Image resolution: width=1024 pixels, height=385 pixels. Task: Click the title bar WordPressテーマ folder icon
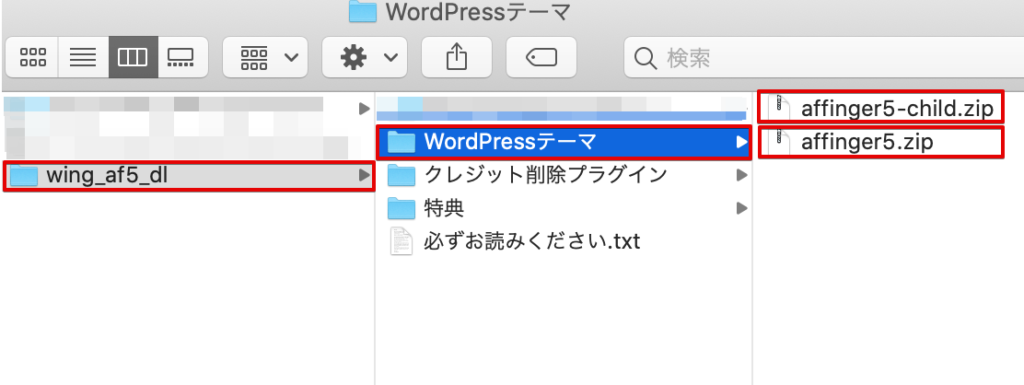coord(362,11)
